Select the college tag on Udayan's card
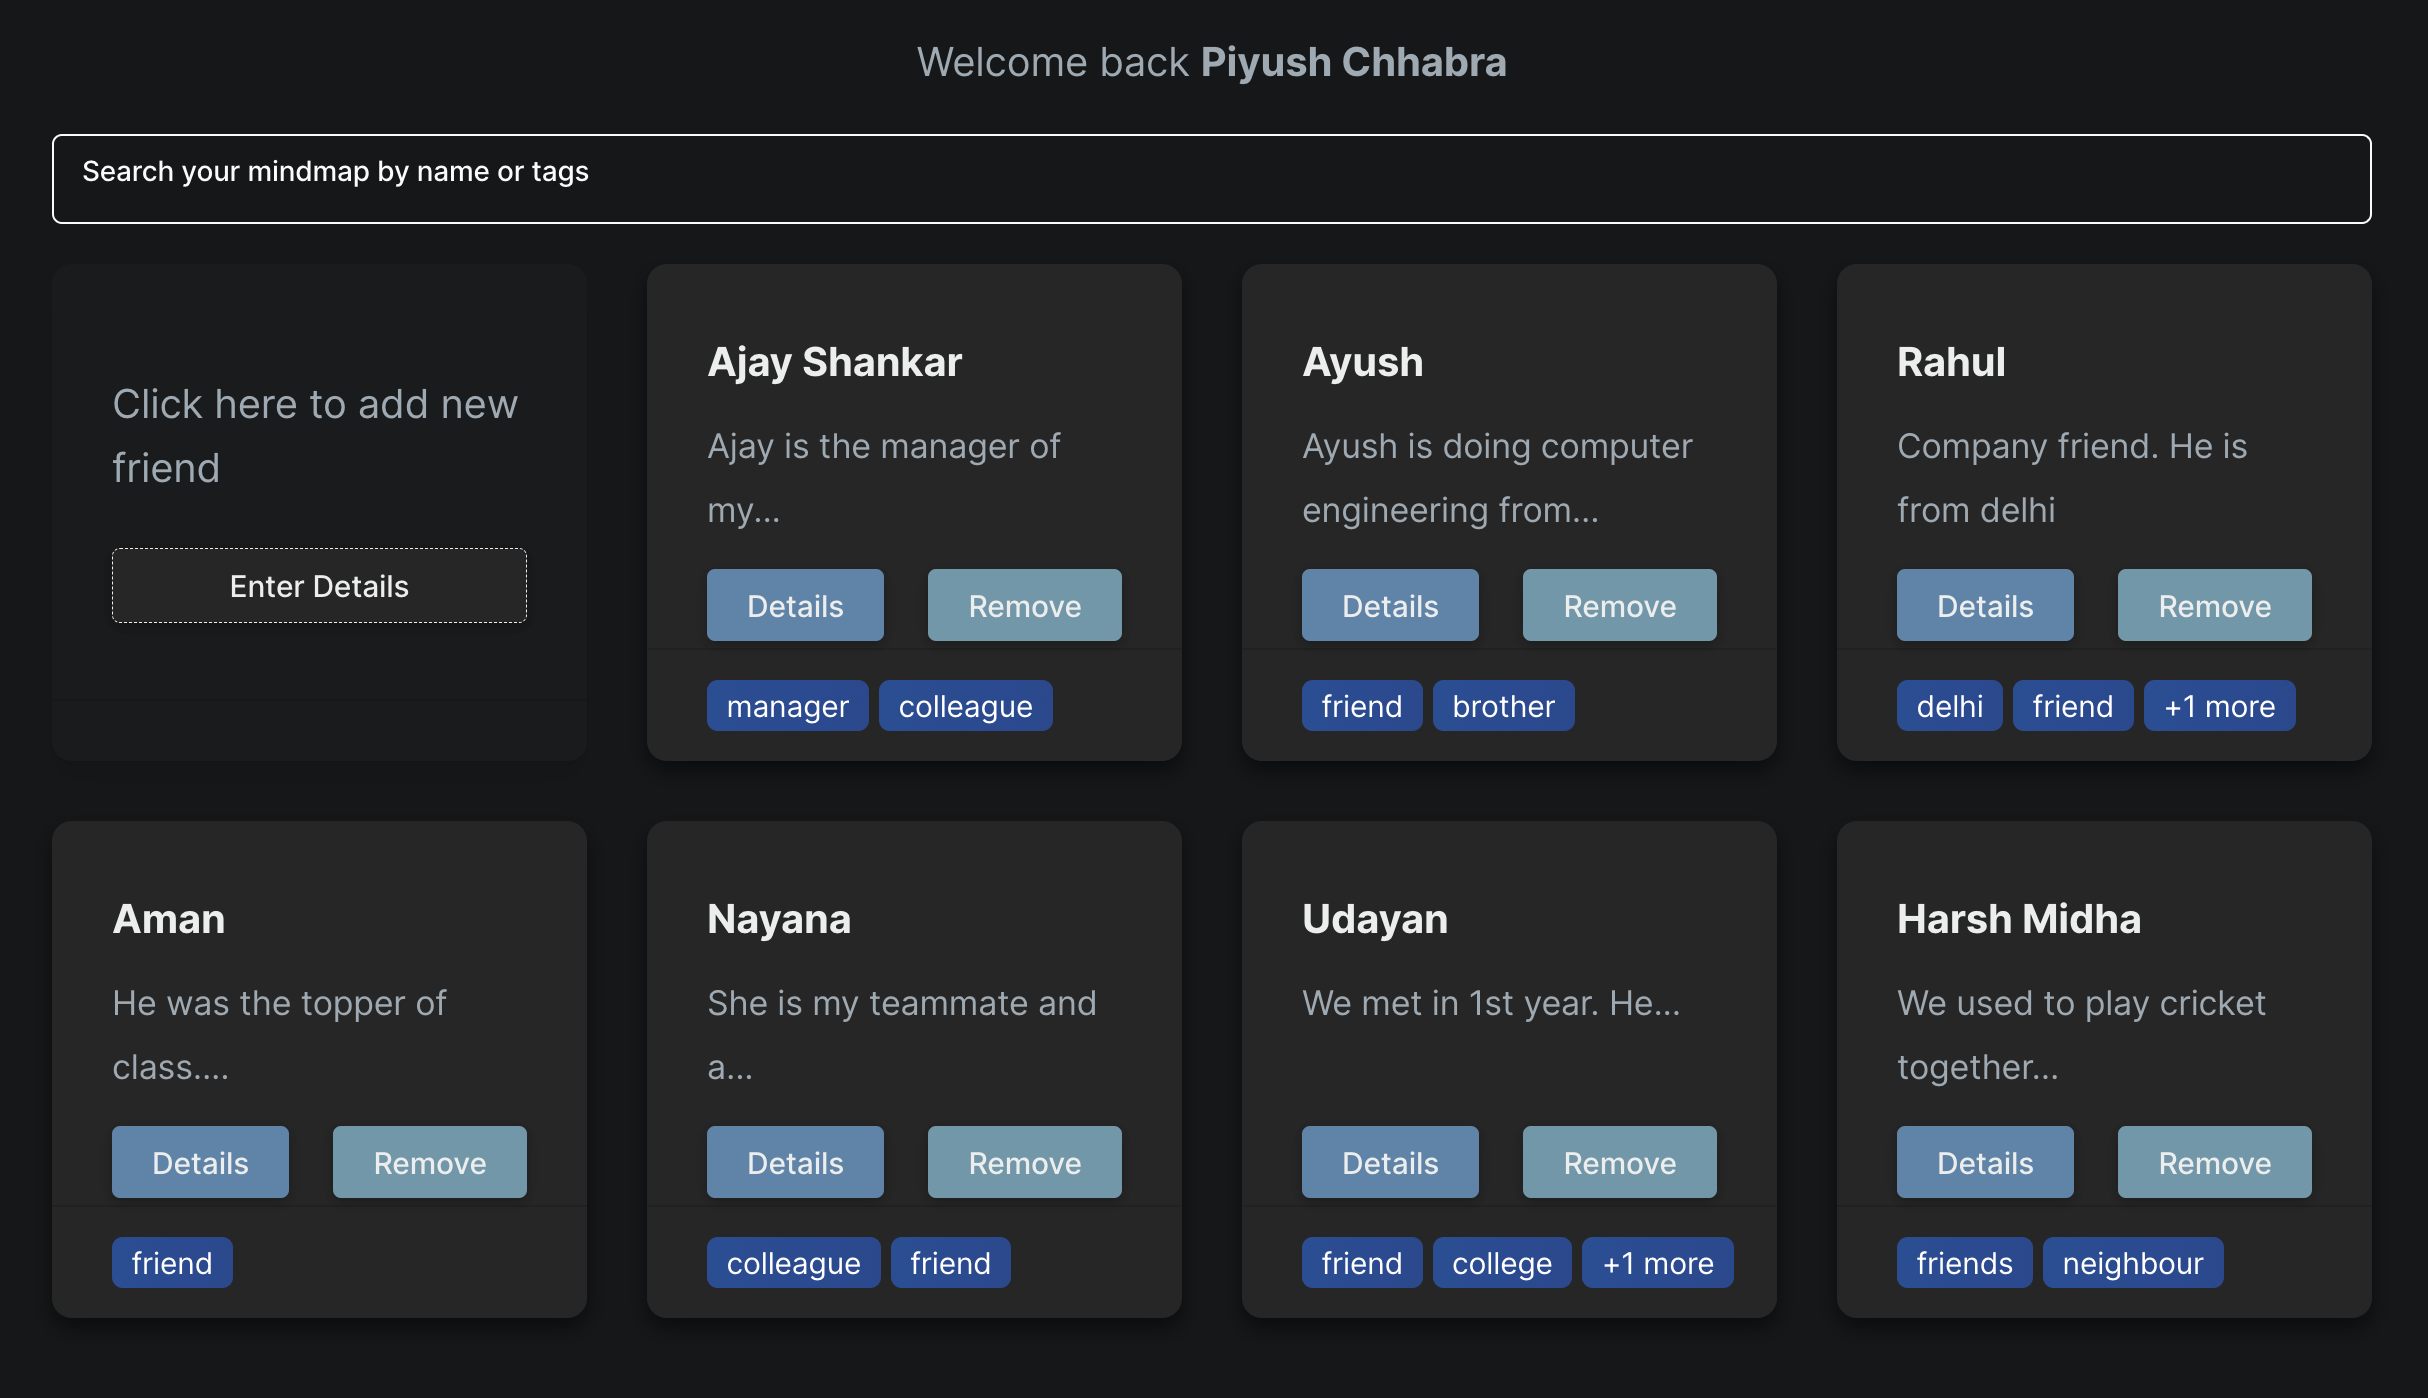The width and height of the screenshot is (2428, 1398). 1501,1263
